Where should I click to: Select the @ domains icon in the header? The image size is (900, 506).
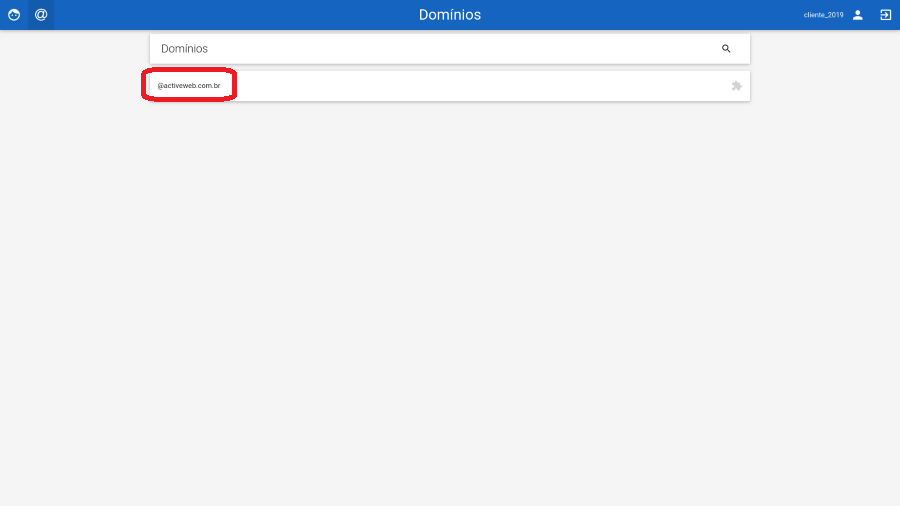[x=41, y=15]
